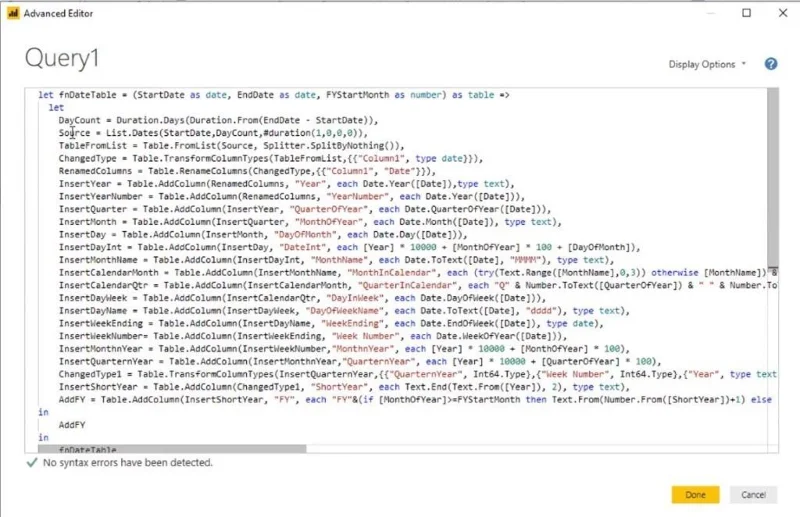Click the first line defining fnDateTable
The image size is (800, 517).
273,95
